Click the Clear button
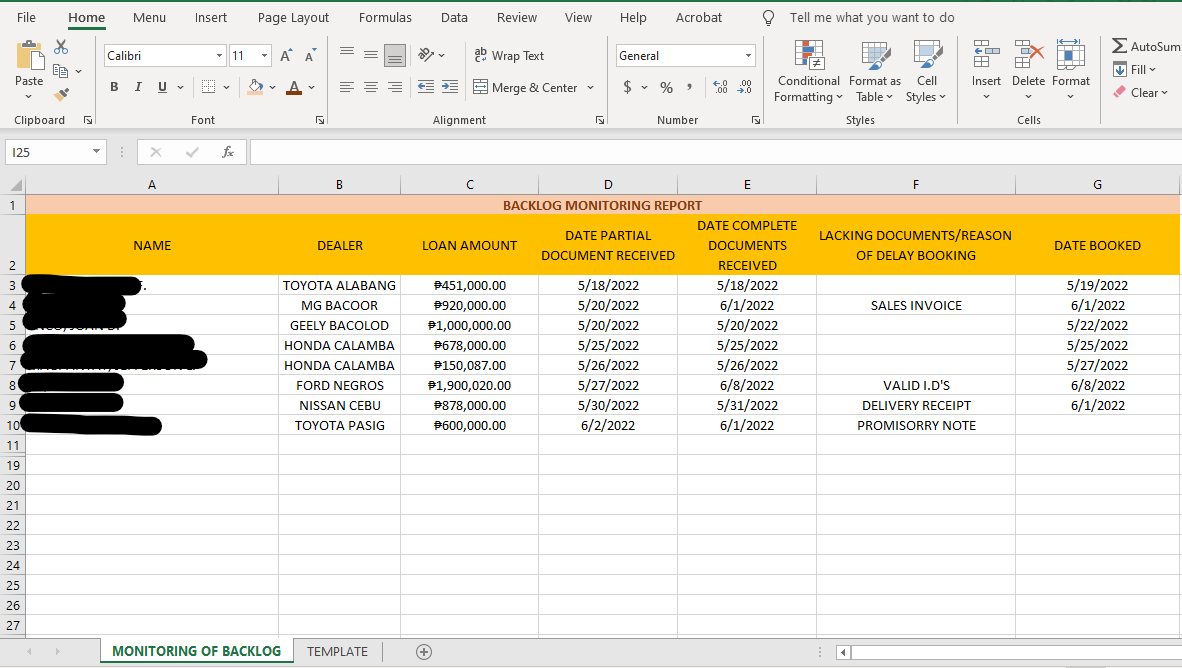1182x668 pixels. tap(1141, 93)
